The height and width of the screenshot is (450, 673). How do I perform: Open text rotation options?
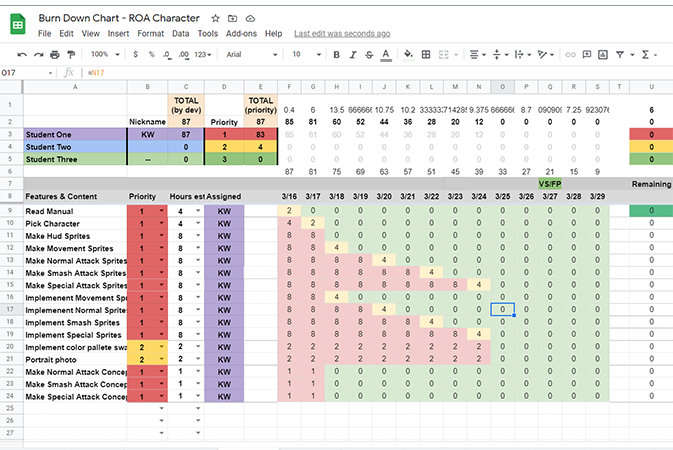(x=546, y=55)
